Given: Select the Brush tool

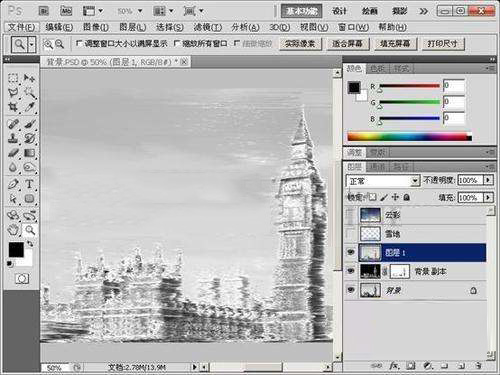Looking at the screenshot, I should pos(29,124).
